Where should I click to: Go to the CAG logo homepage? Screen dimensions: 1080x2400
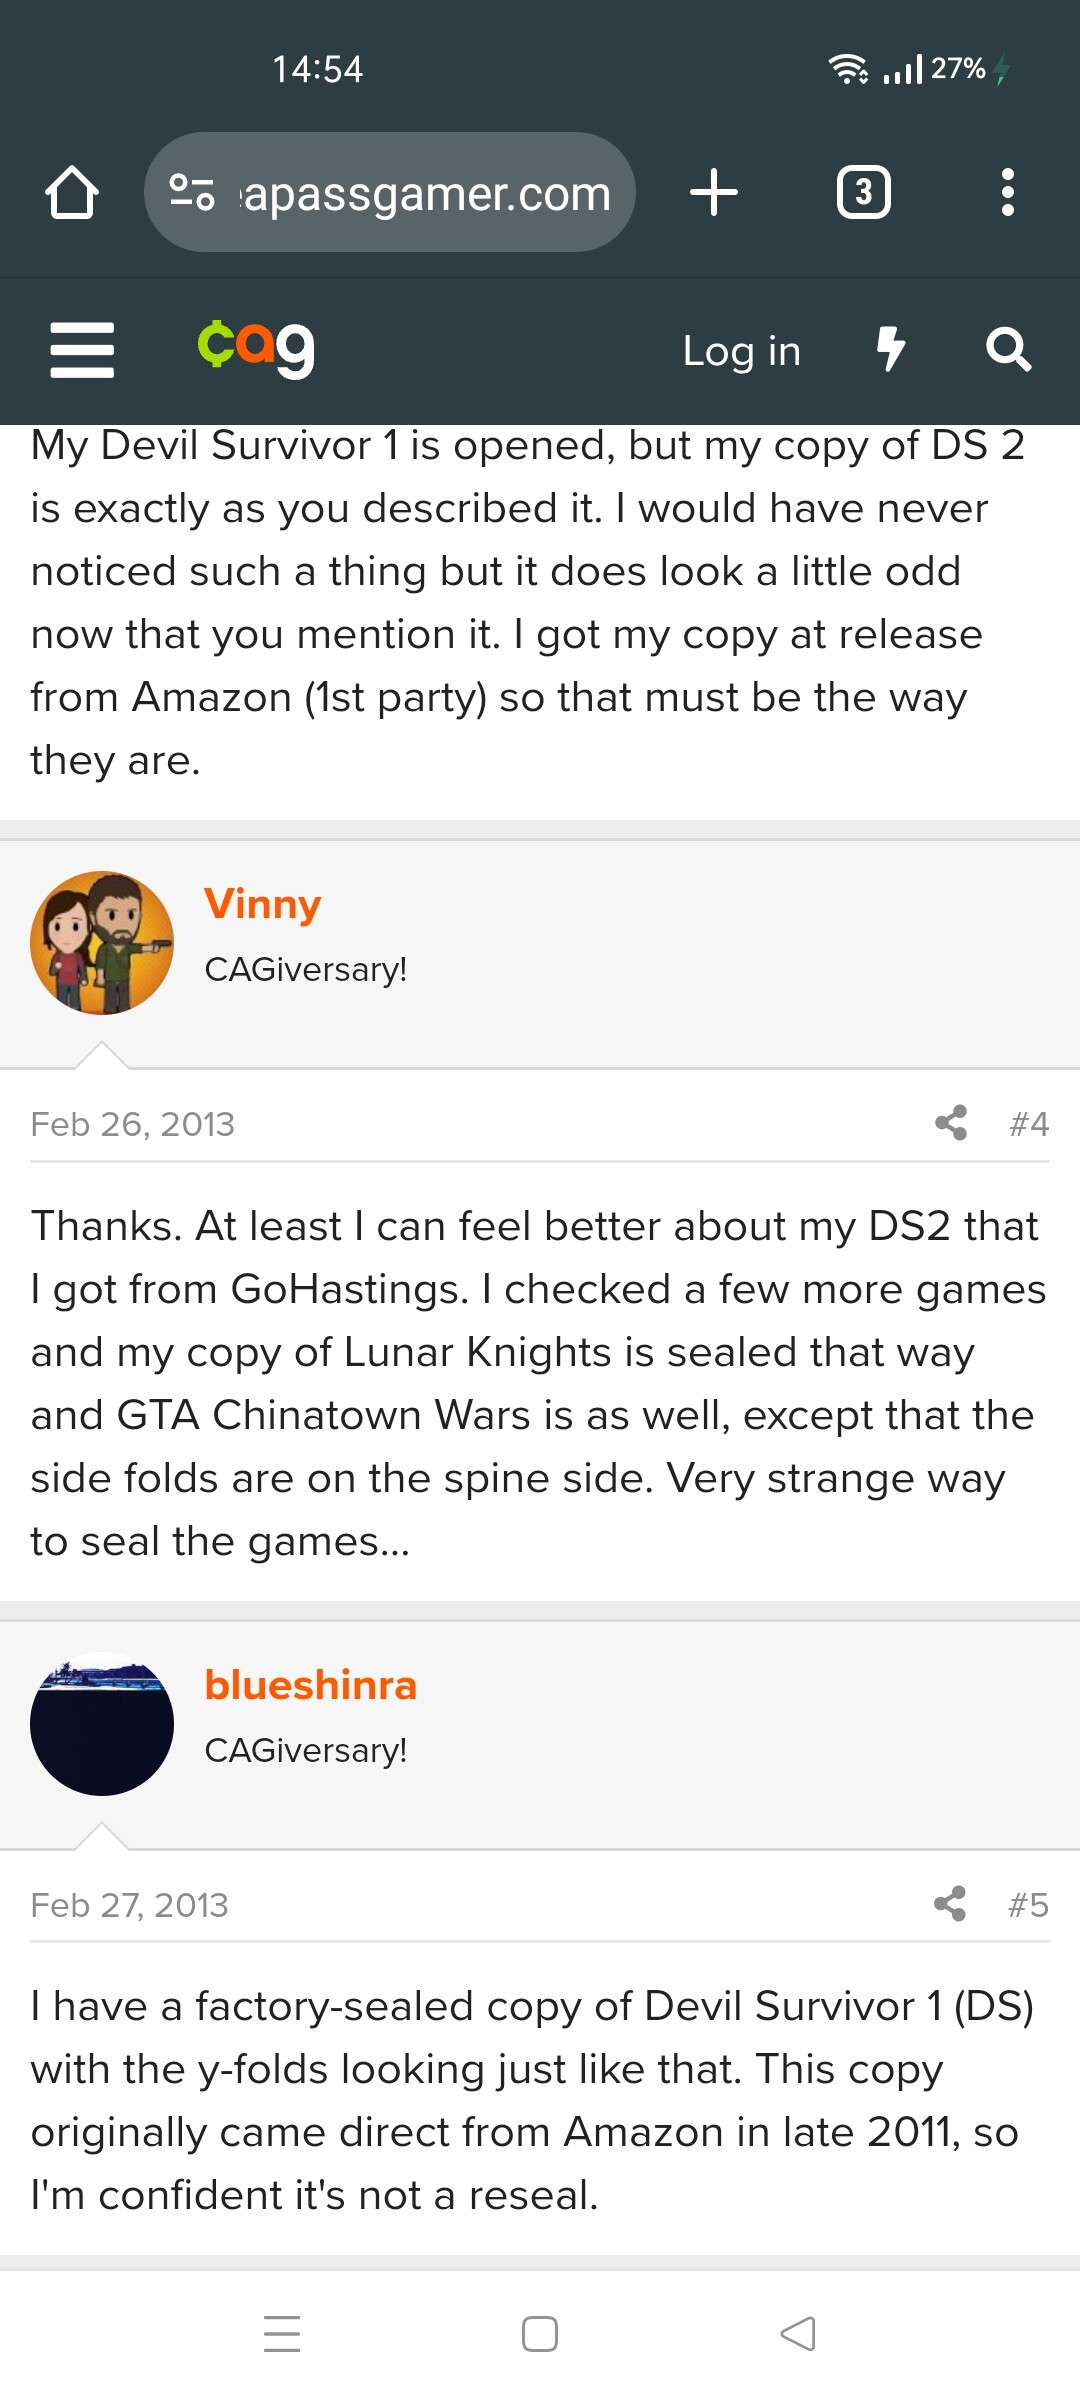pyautogui.click(x=256, y=348)
